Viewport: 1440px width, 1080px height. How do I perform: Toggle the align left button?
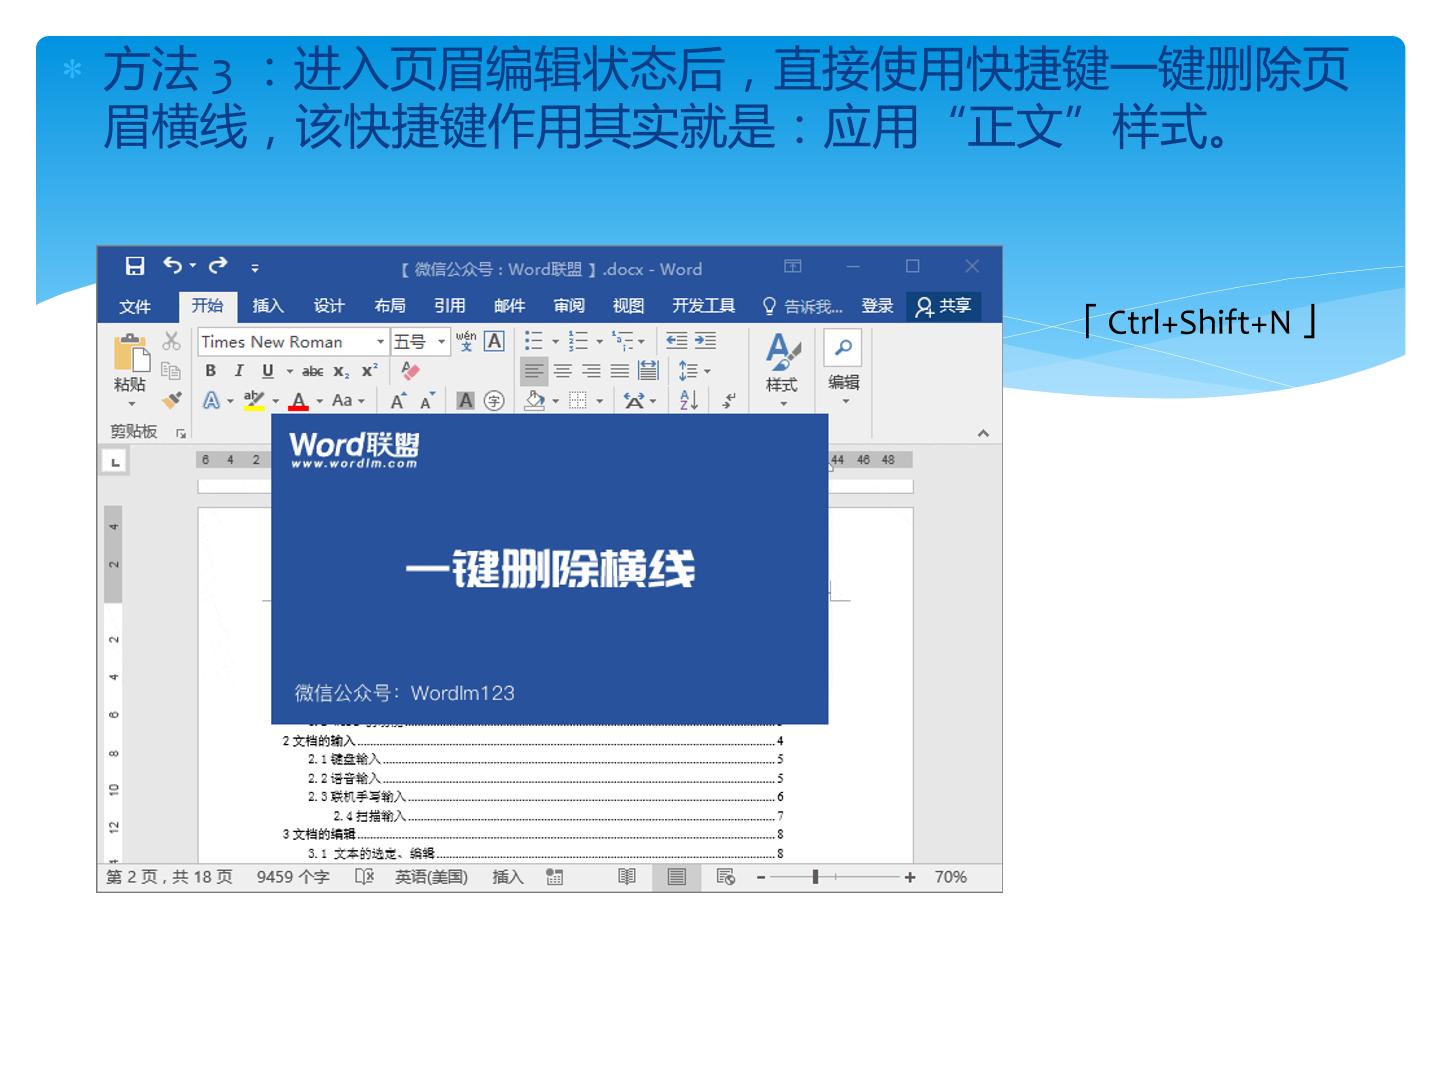[x=535, y=371]
